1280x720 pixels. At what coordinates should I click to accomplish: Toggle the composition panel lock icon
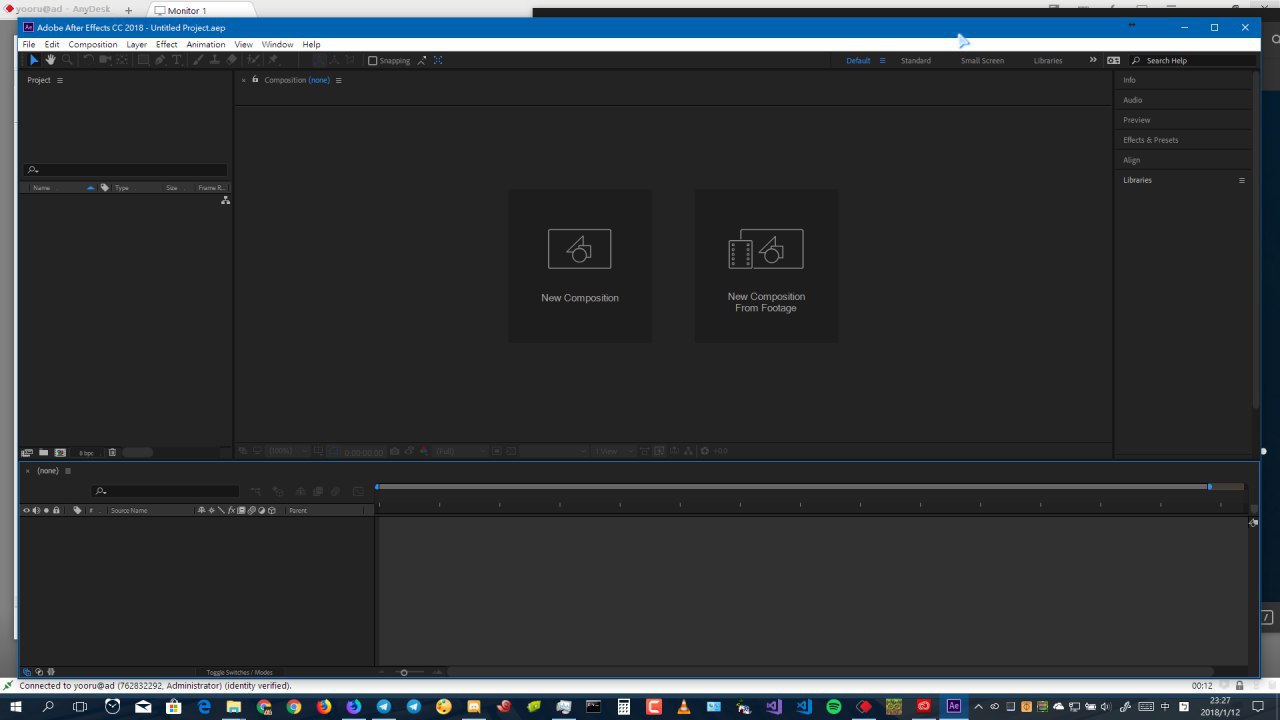[x=255, y=80]
